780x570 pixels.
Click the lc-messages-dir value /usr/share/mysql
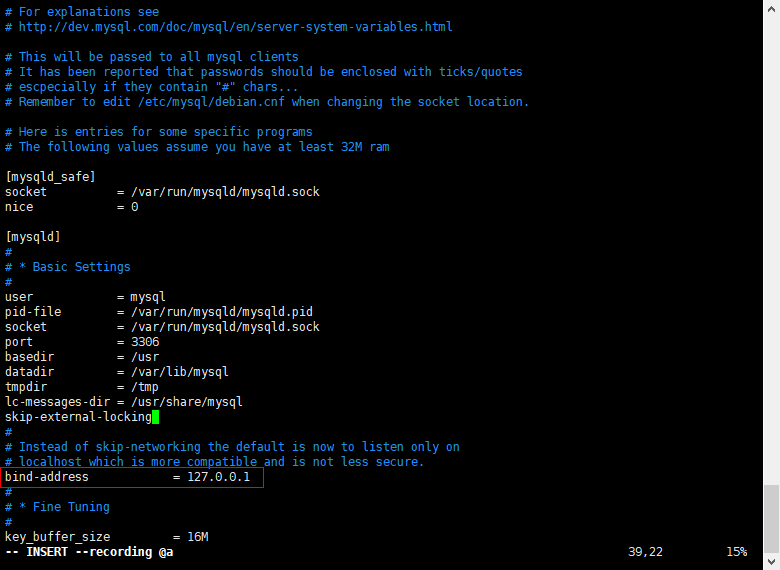click(x=187, y=402)
